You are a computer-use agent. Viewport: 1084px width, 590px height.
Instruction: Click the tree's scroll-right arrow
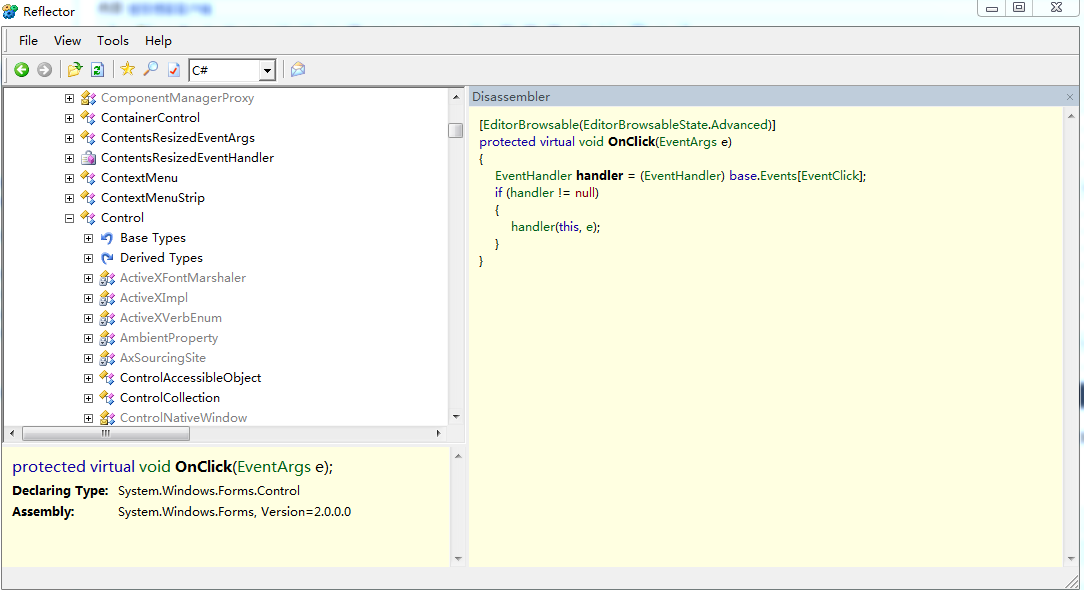438,434
